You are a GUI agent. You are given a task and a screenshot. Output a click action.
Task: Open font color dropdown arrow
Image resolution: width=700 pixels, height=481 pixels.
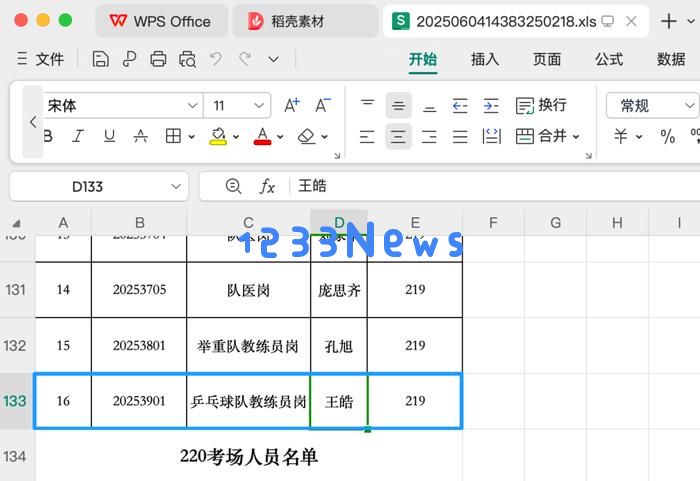point(280,137)
